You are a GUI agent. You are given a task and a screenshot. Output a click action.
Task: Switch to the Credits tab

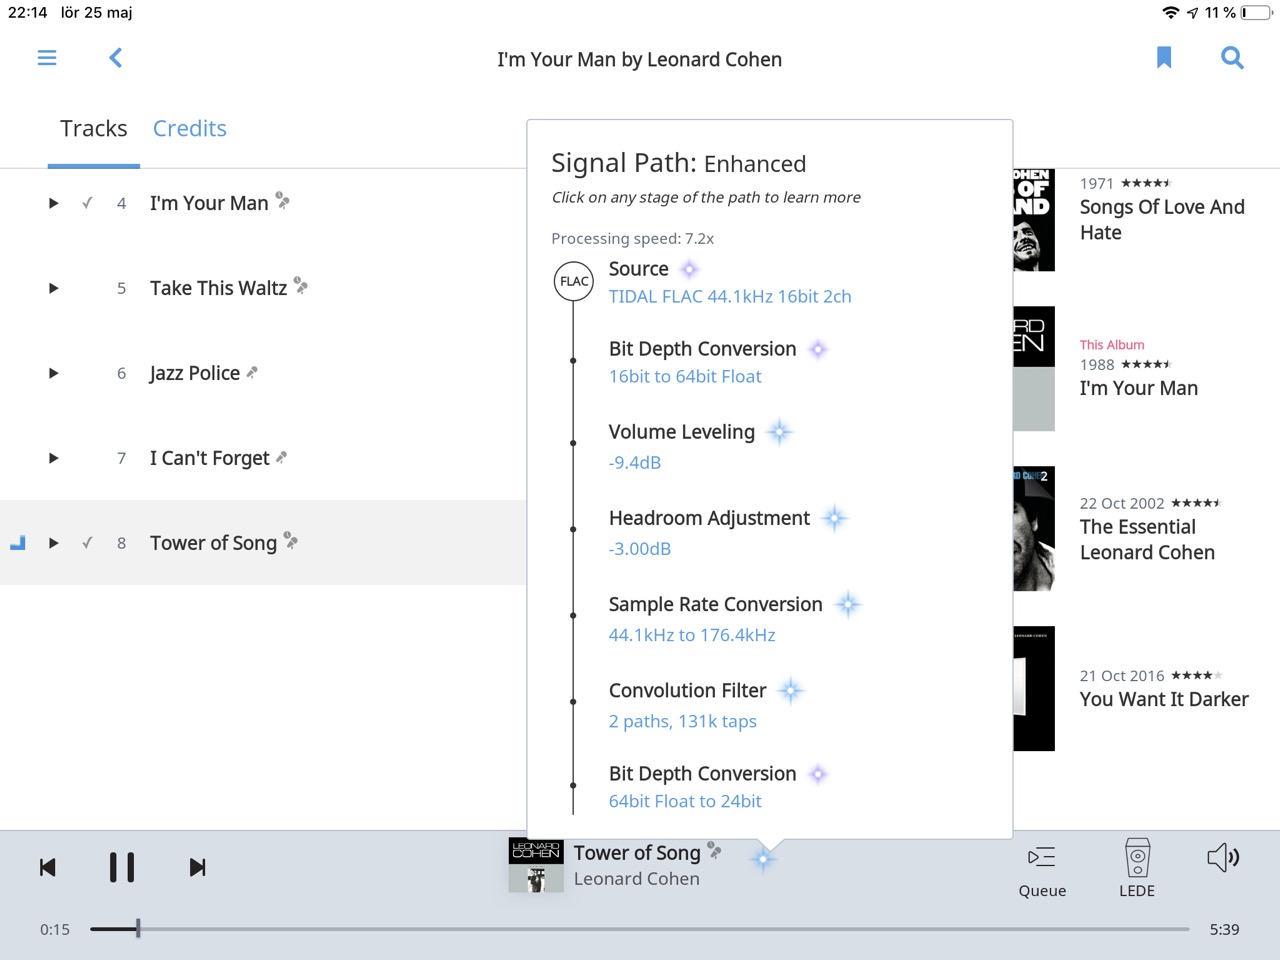[189, 129]
